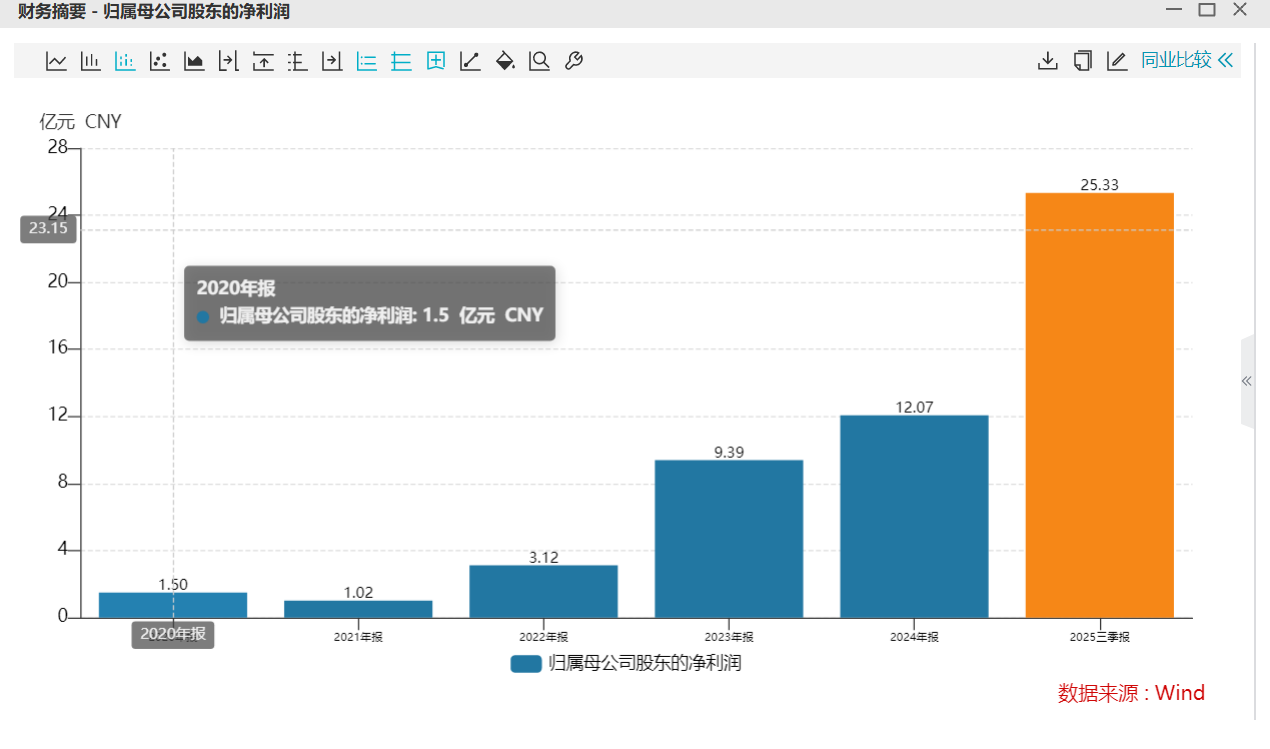Add a trend line via toolbar icon
Image resolution: width=1270 pixels, height=749 pixels.
click(470, 61)
